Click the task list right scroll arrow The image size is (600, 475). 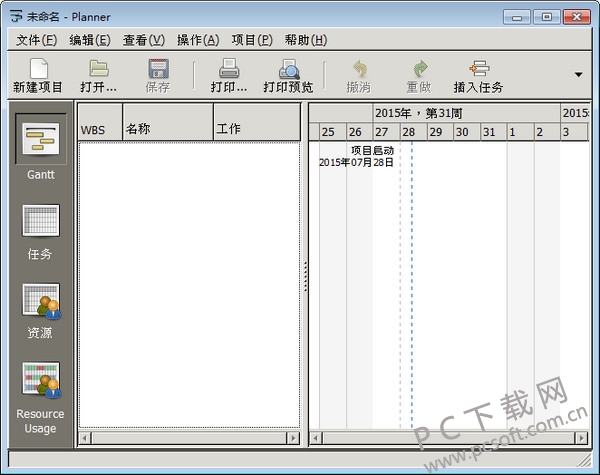(293, 438)
